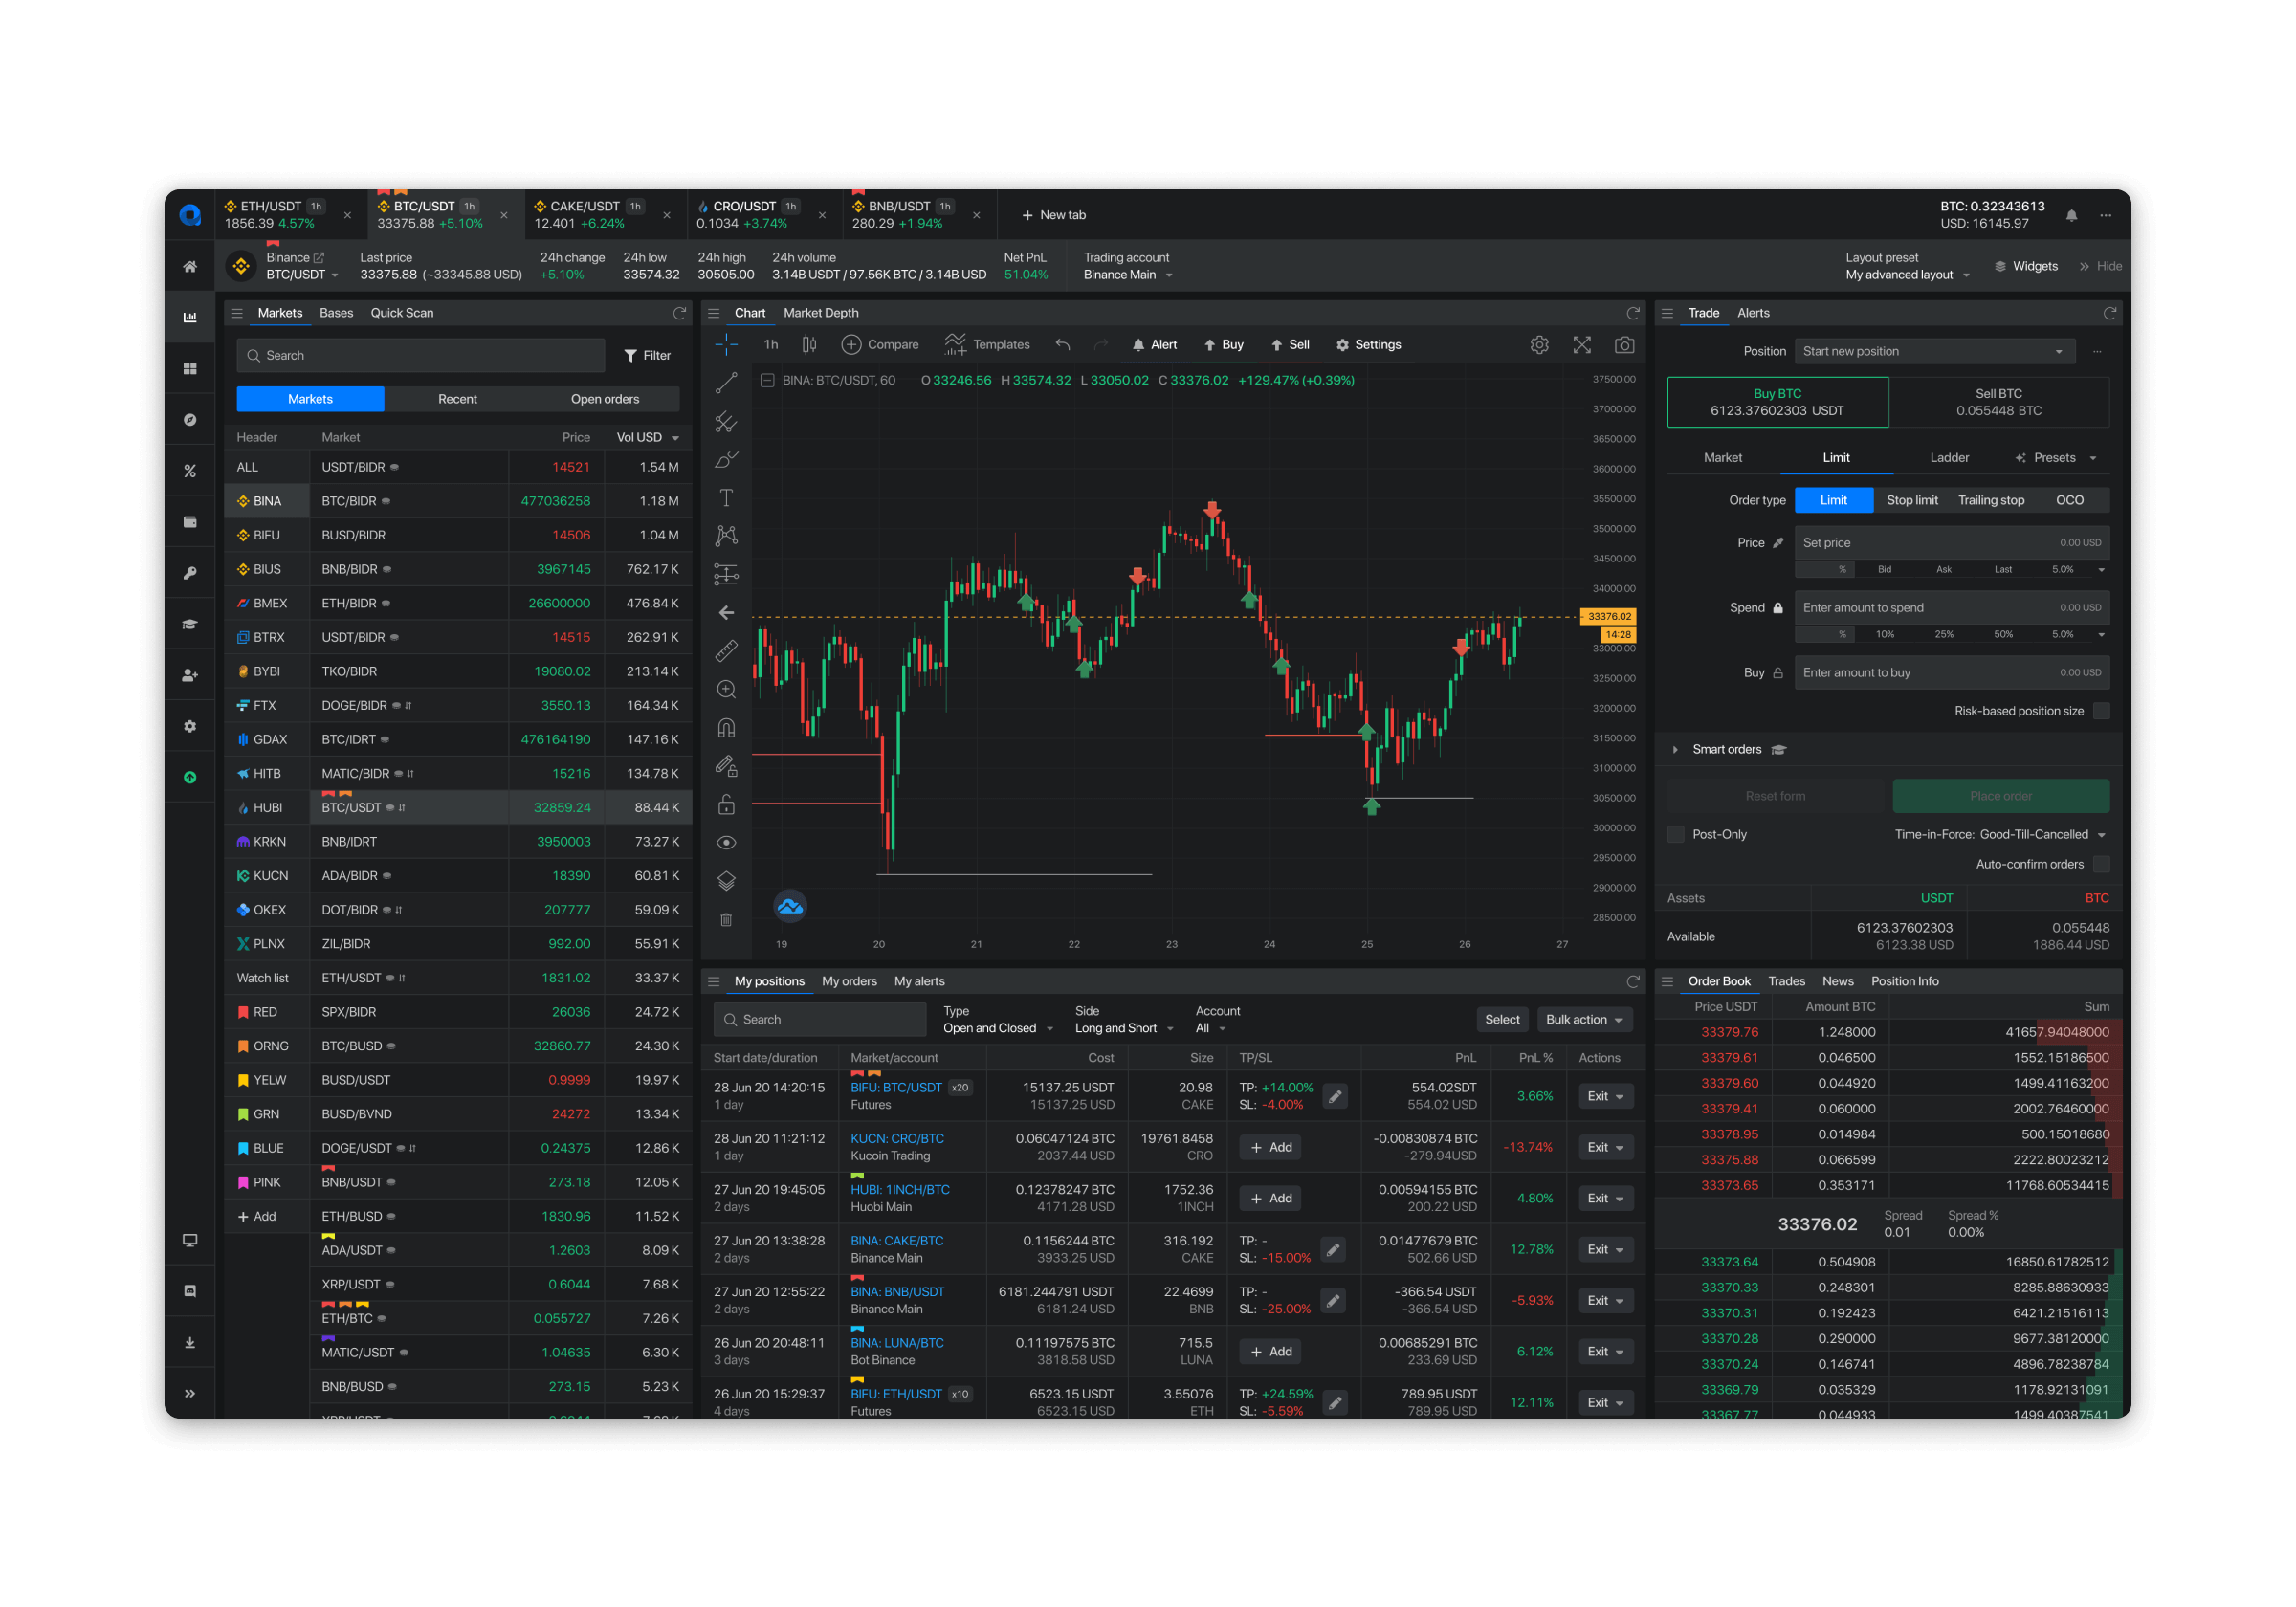Enable the Auto-confirm orders checkbox
The image size is (2296, 1607).
tap(2101, 864)
